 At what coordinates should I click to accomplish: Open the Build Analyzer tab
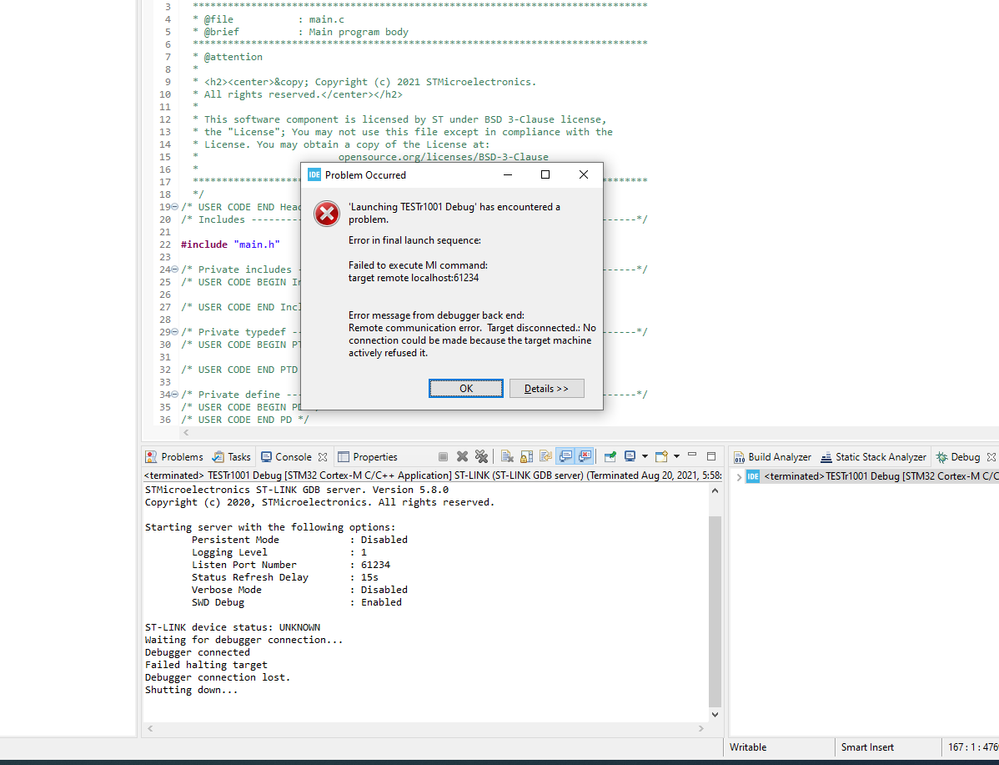coord(772,457)
